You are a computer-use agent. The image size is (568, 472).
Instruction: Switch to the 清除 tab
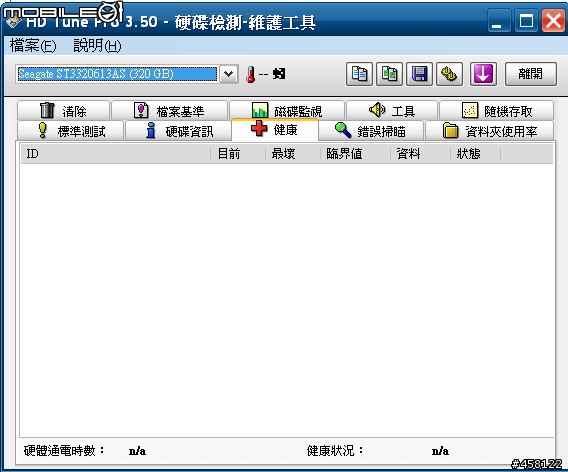63,110
